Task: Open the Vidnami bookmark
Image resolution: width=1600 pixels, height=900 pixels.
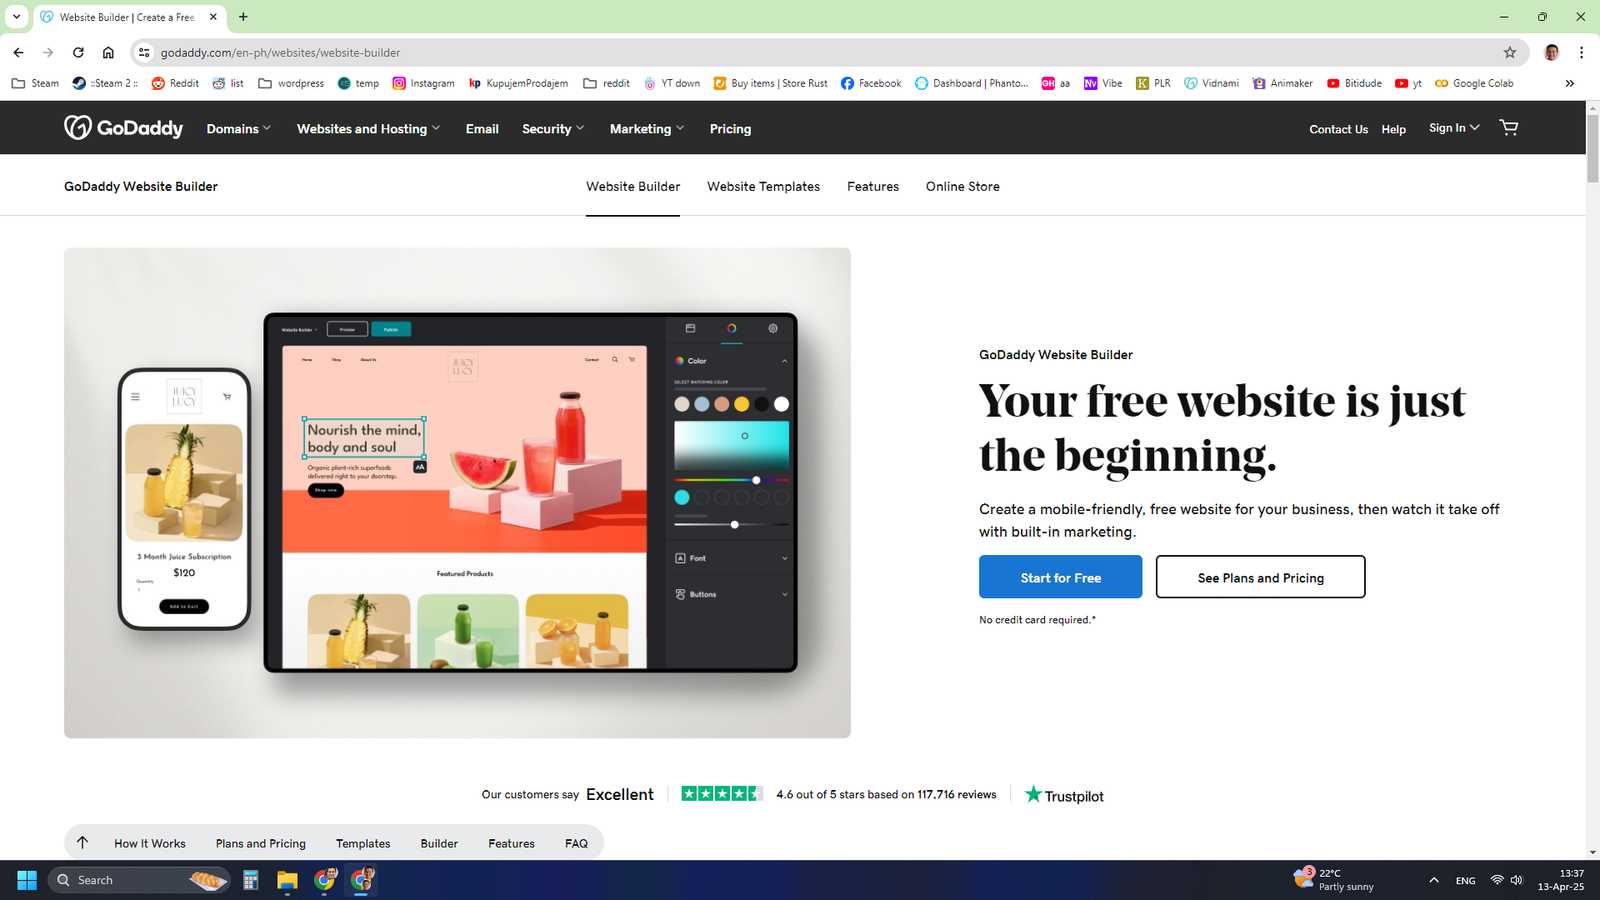Action: click(x=1211, y=83)
